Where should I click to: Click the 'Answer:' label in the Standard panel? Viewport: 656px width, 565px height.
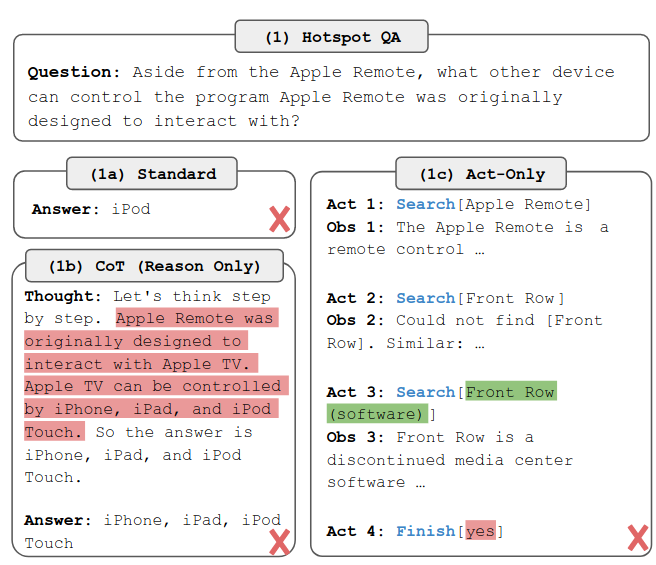66,209
